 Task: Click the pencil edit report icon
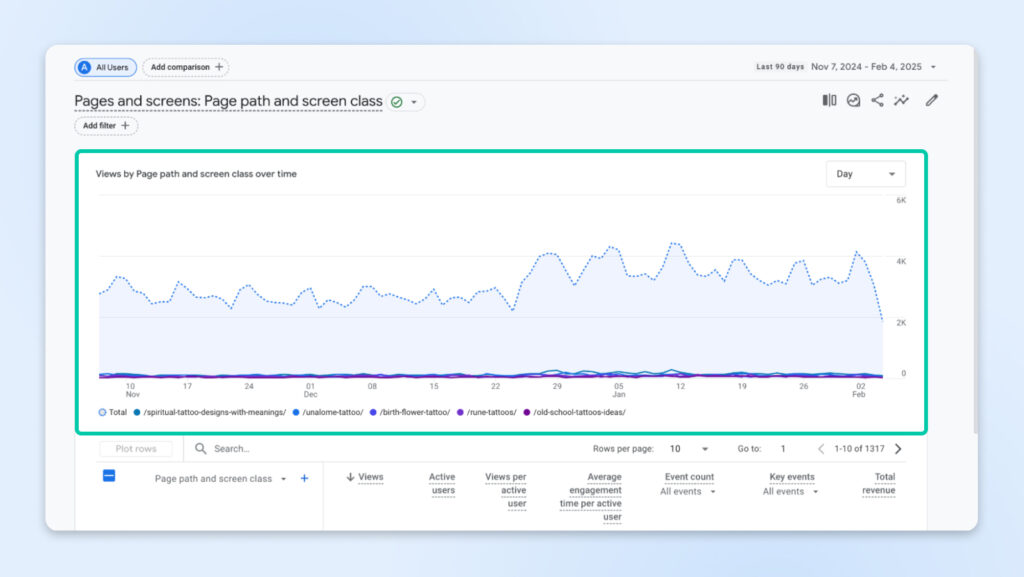932,100
